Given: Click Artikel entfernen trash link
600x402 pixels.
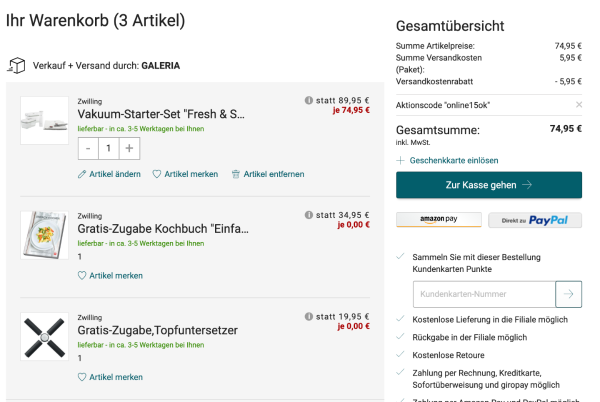Looking at the screenshot, I should (x=268, y=174).
